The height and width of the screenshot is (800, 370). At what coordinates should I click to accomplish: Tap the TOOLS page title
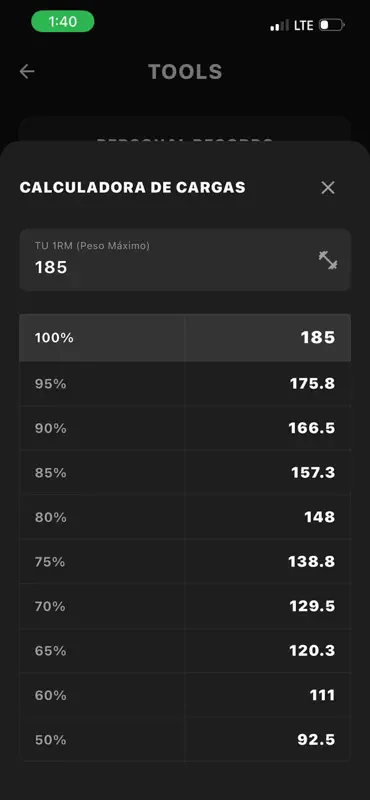(x=185, y=72)
